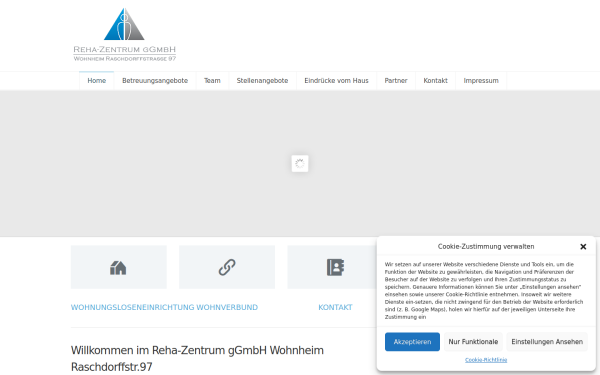
Task: Close the cookie consent dialog
Action: tap(583, 247)
